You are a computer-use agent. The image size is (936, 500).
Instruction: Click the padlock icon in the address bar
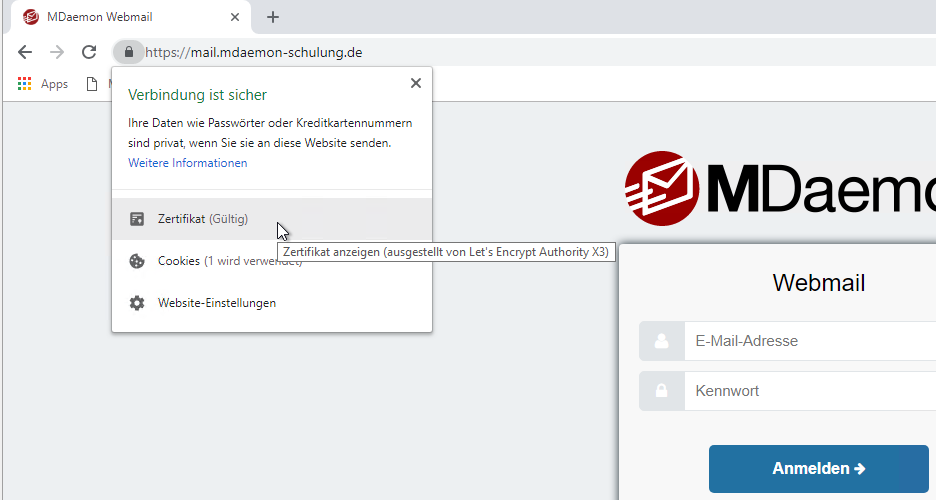(x=128, y=52)
